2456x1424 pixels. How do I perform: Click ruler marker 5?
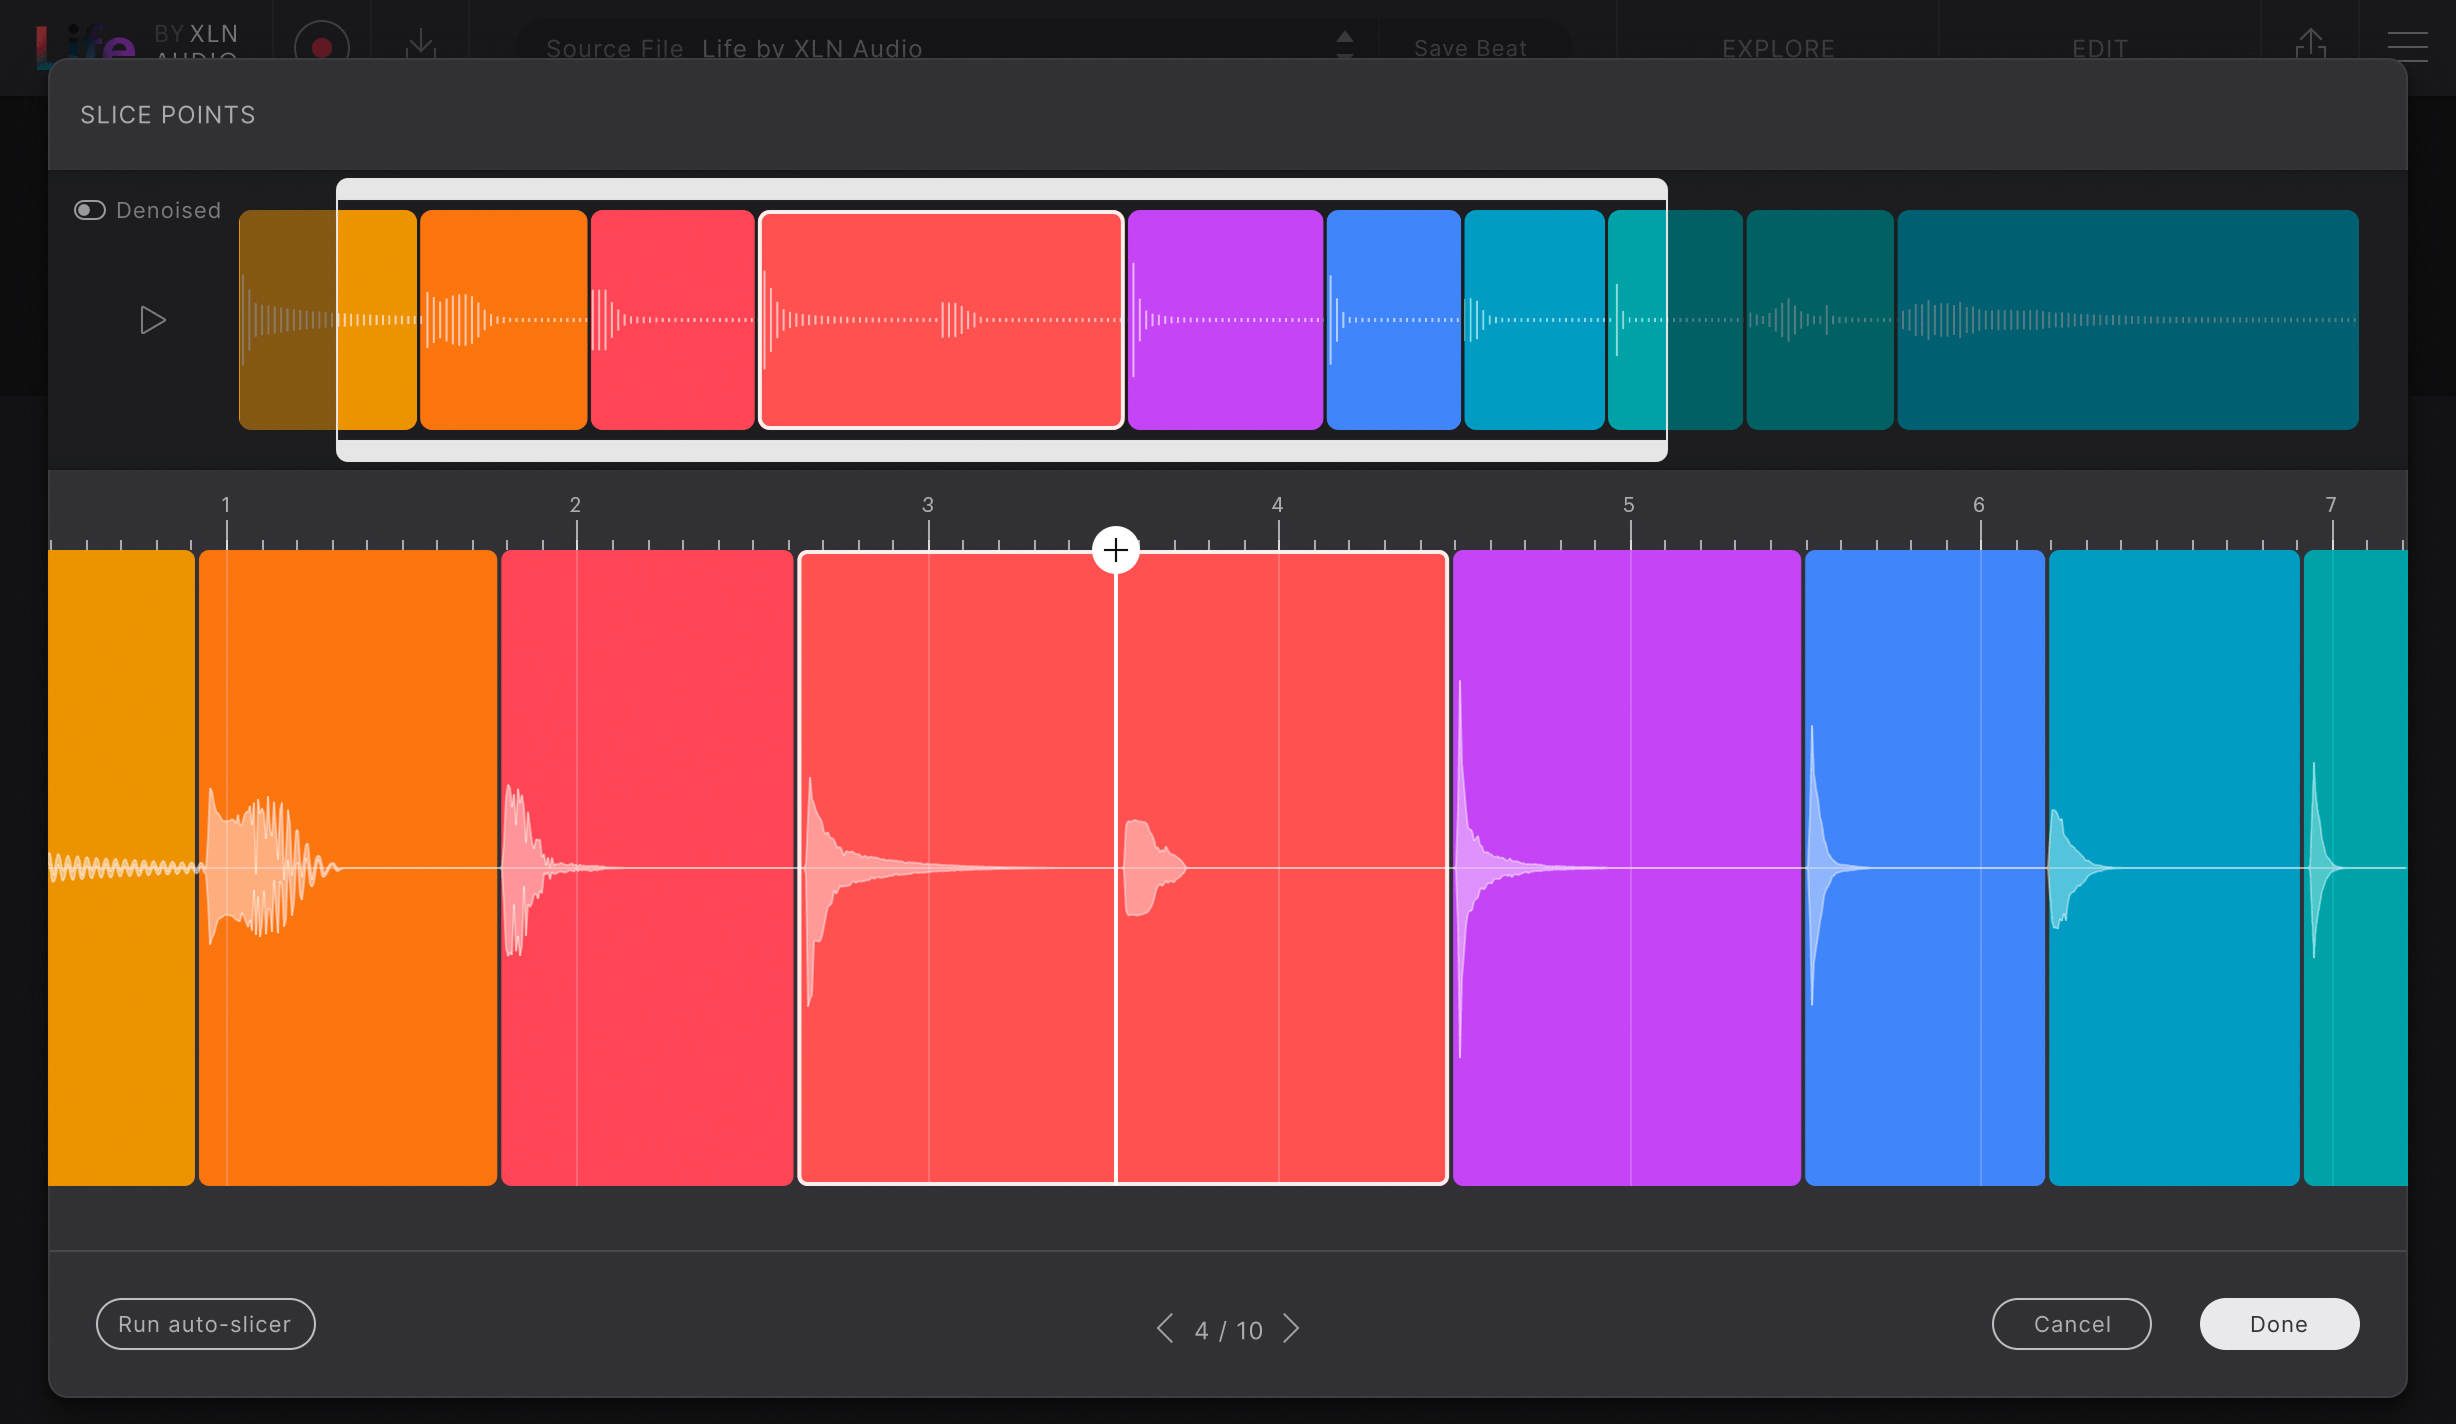point(1629,505)
